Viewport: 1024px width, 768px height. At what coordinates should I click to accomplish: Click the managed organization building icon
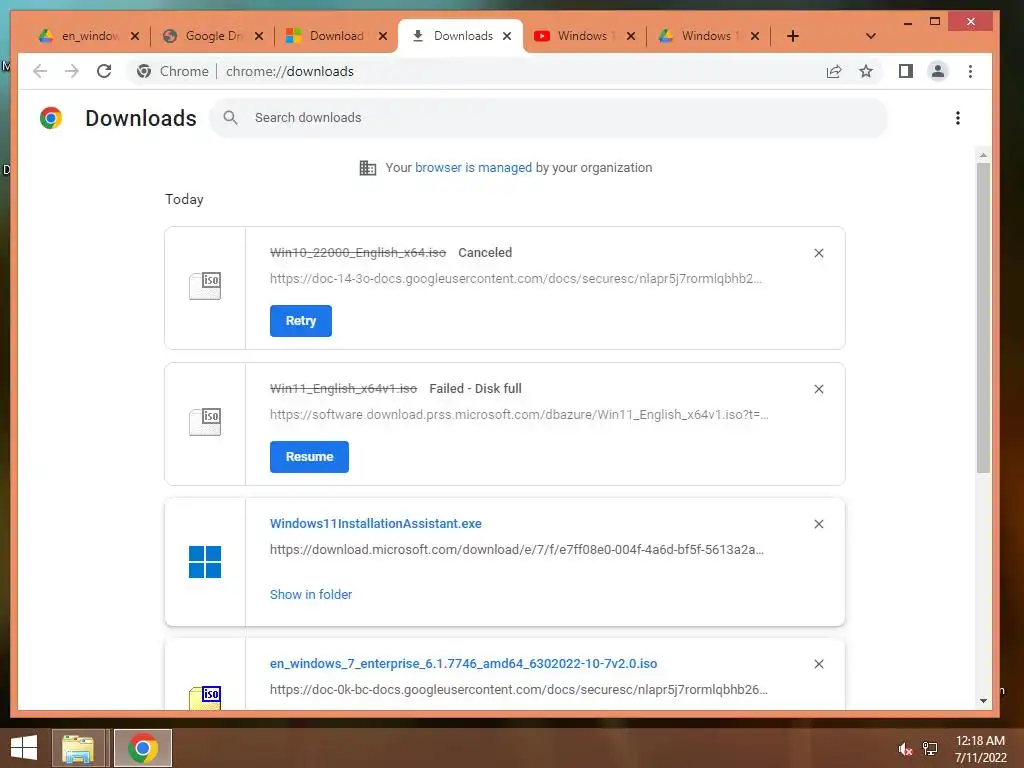point(368,168)
